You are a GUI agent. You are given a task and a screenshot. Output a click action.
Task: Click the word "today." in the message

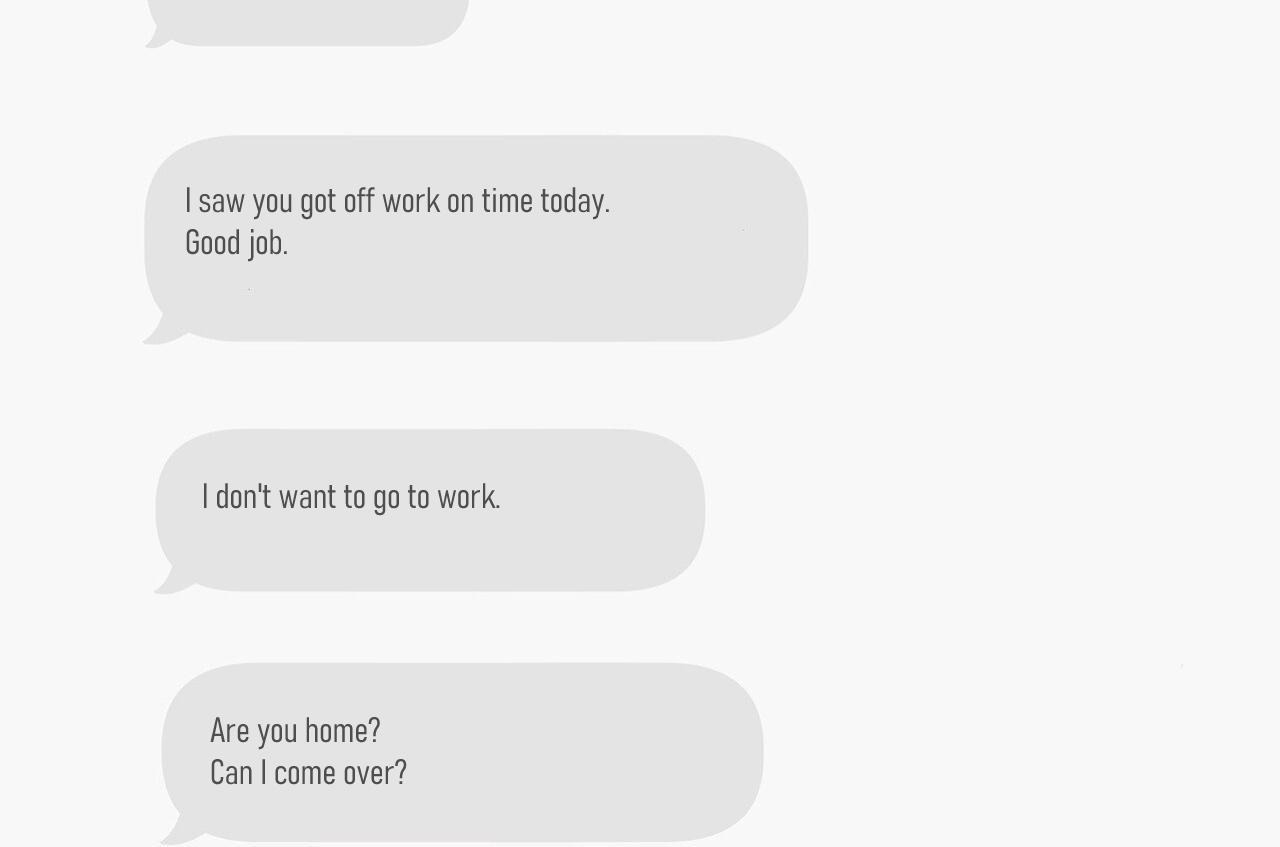tap(575, 201)
